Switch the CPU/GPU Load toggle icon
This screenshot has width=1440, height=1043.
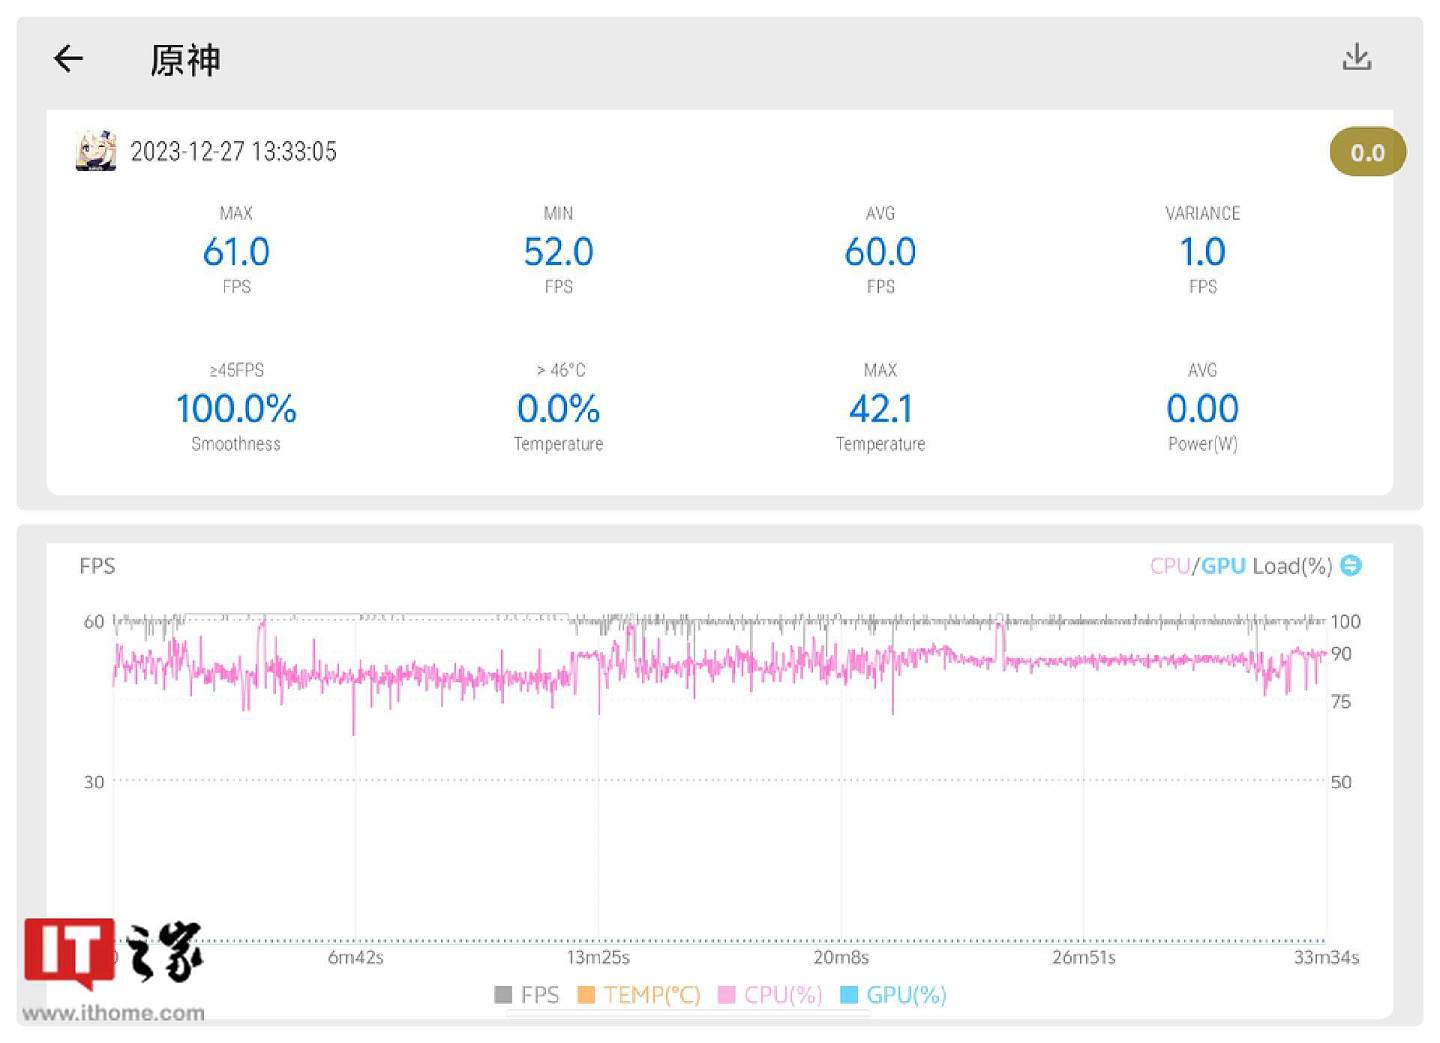click(1350, 566)
